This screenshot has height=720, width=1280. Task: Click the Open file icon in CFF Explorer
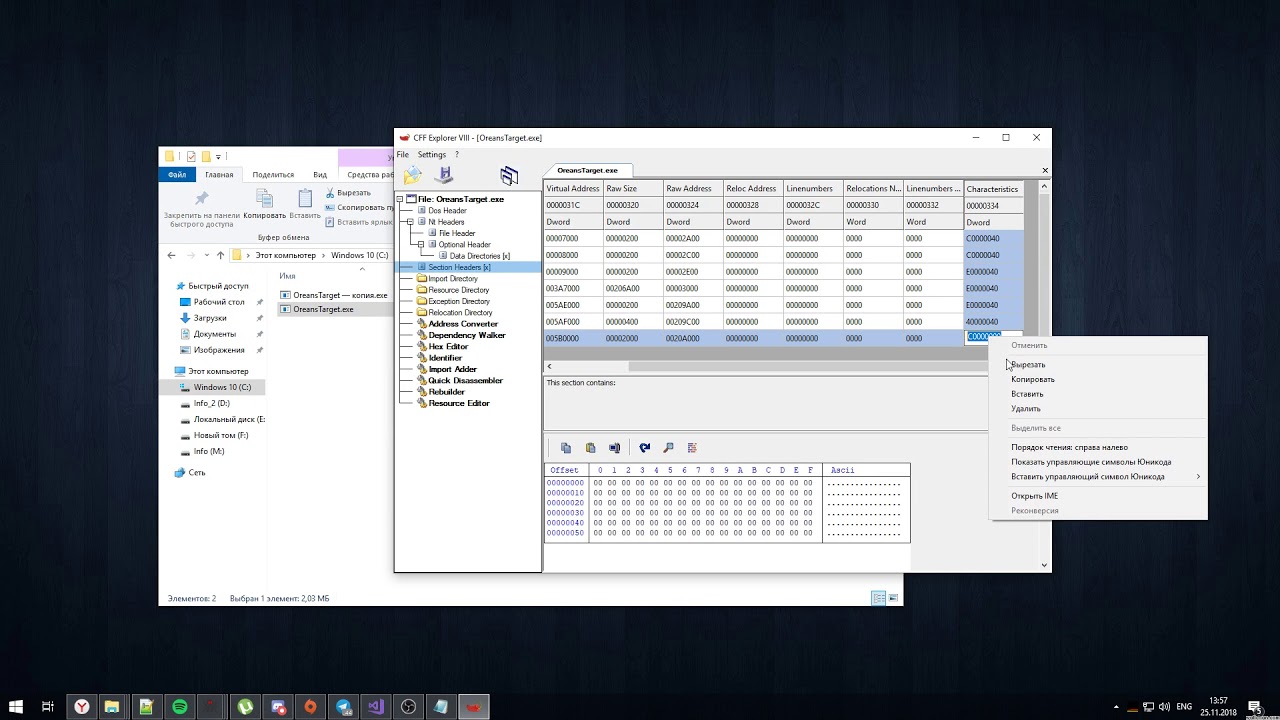[x=413, y=176]
